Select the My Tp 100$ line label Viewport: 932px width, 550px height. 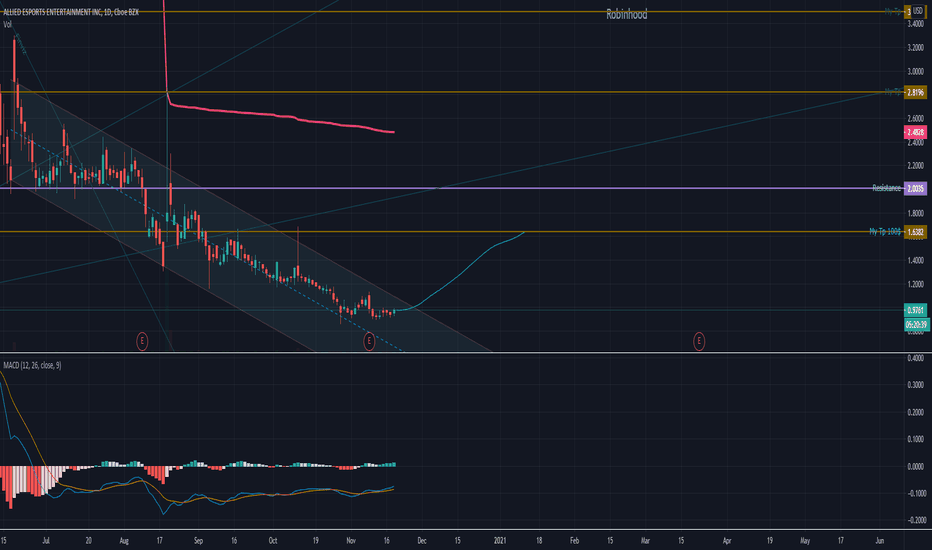885,231
